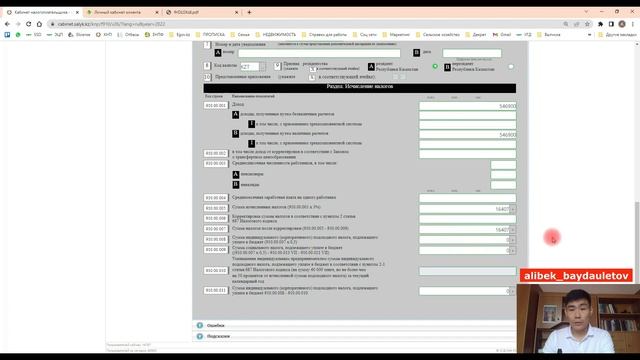Screen dimensions: 640x360
Task: Open the ЭНПФ bookmark
Action: [154, 35]
